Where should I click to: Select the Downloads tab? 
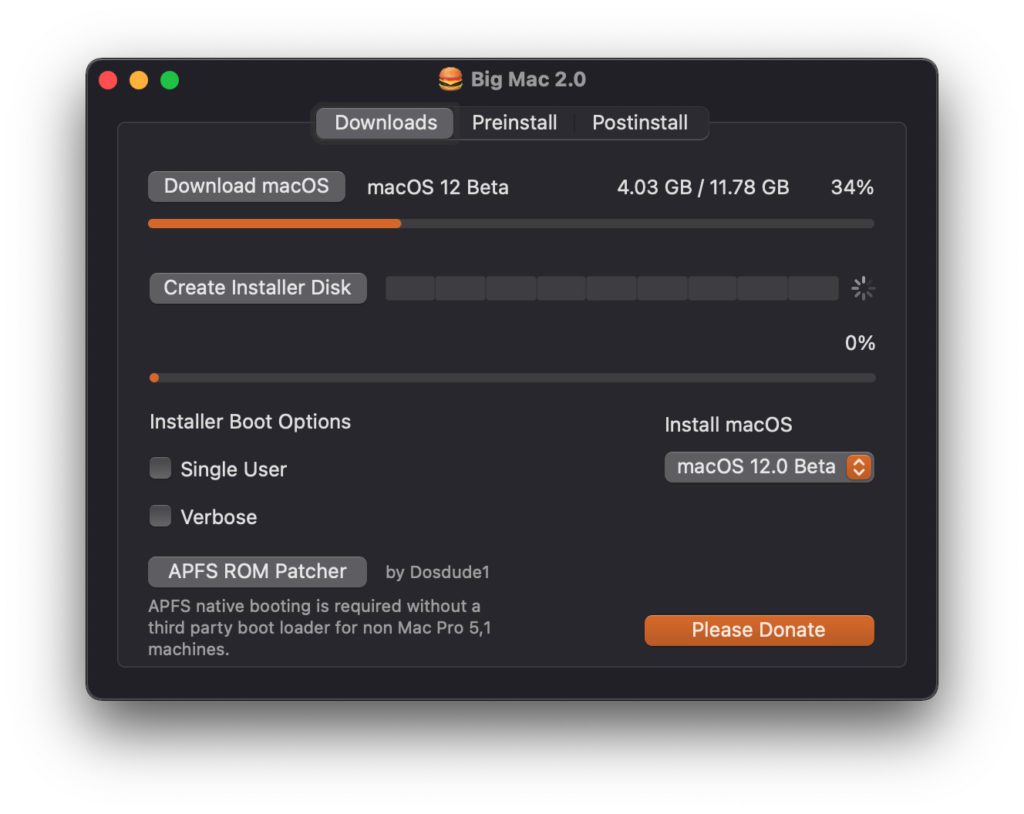(385, 123)
